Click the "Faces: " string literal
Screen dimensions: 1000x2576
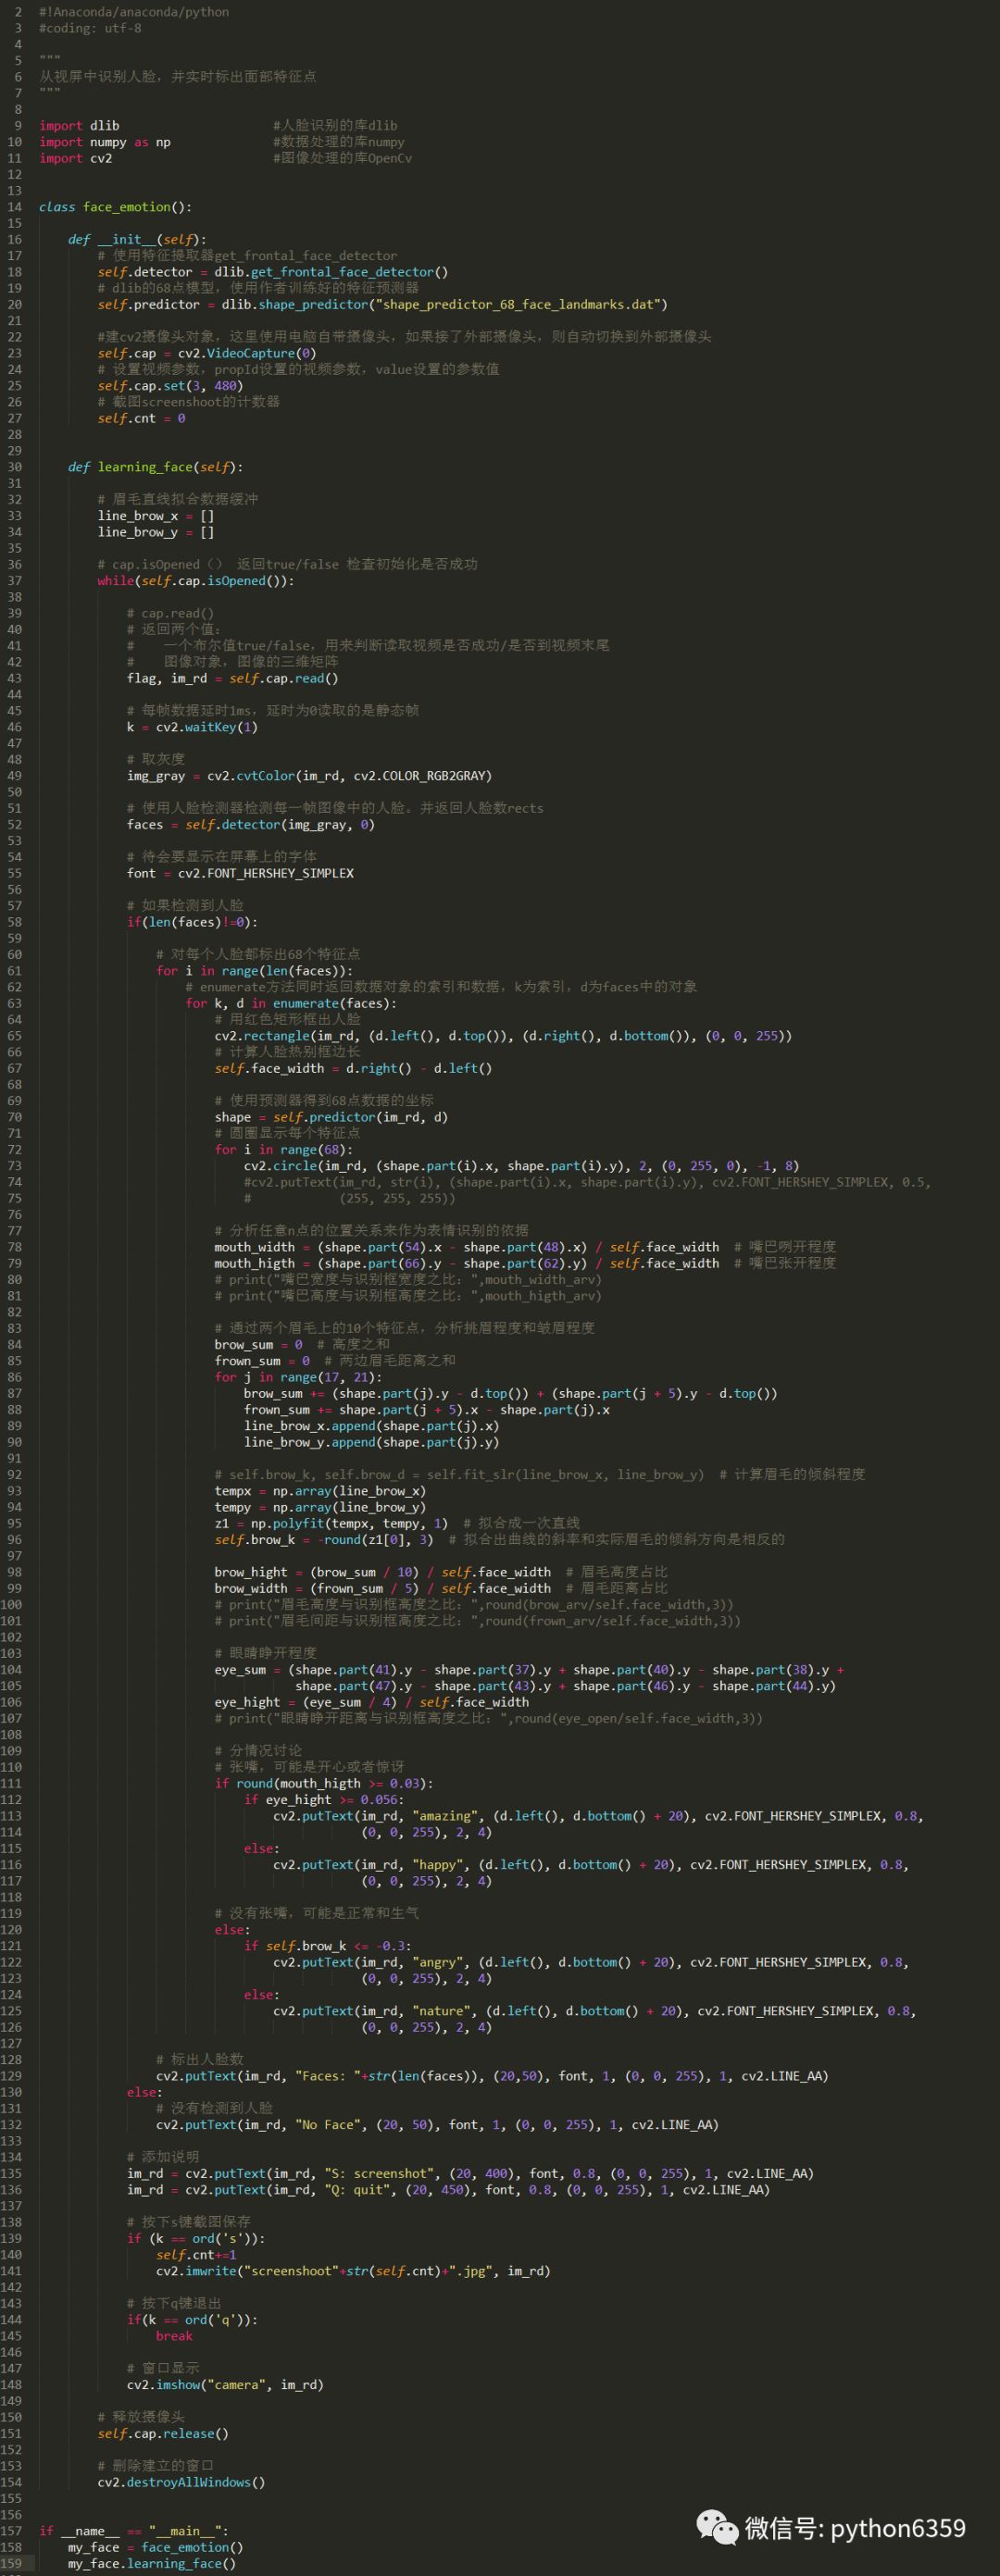click(x=328, y=2076)
